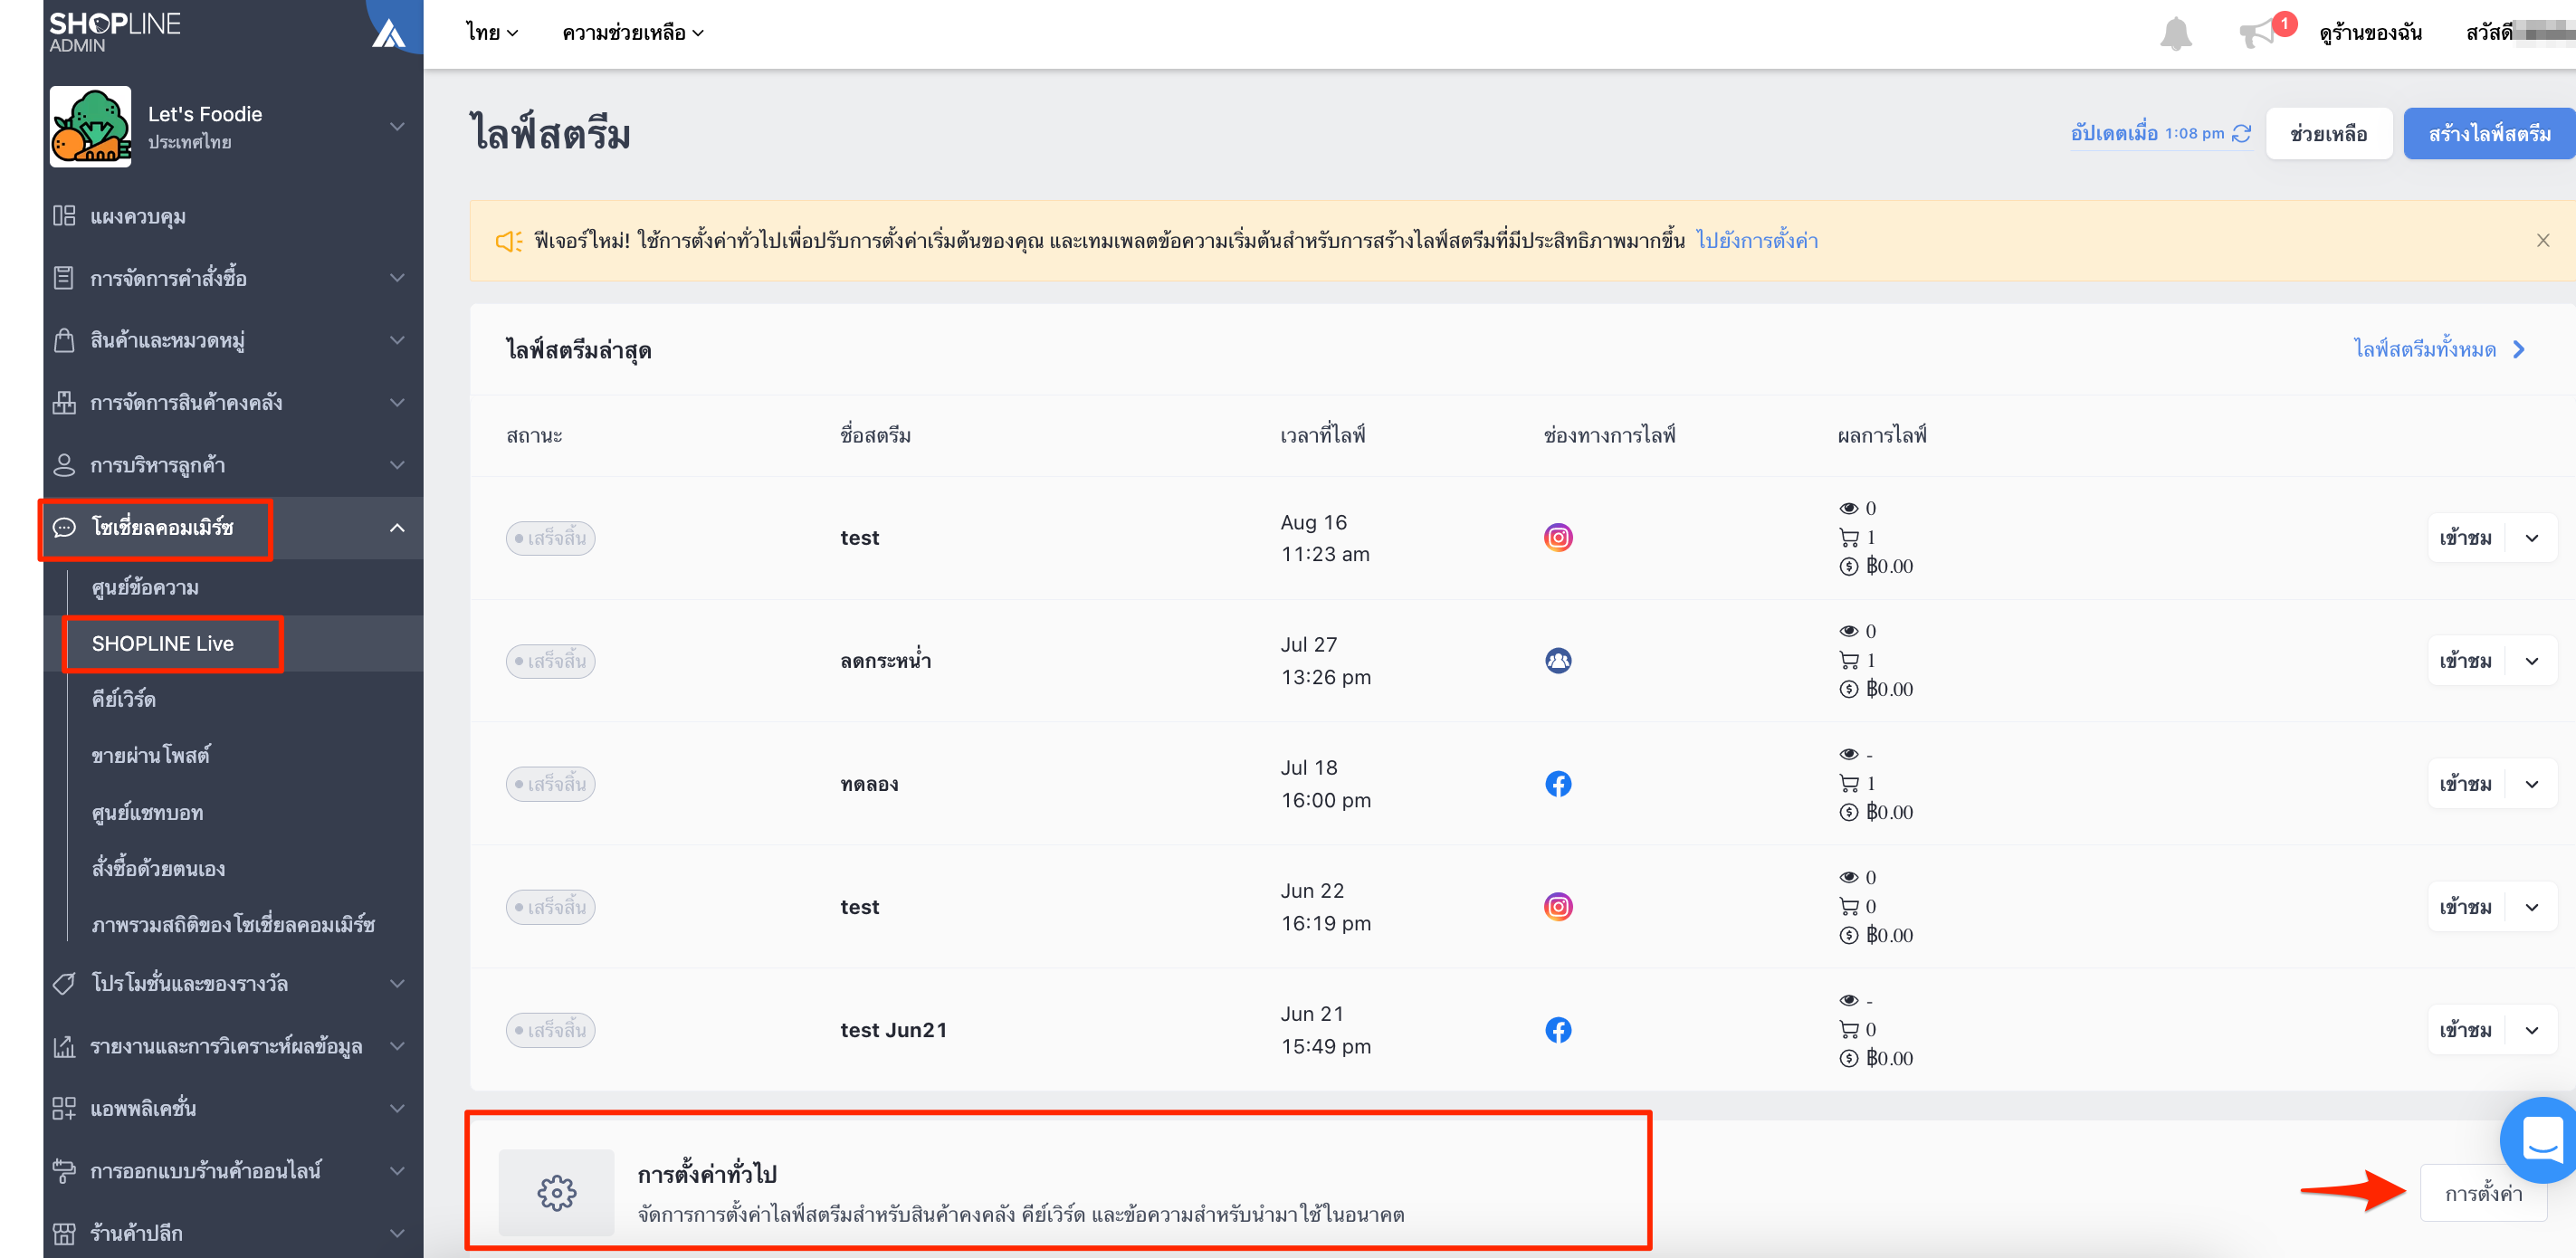Click the ช่วยเหลือ help button
2576x1258 pixels.
tap(2328, 134)
